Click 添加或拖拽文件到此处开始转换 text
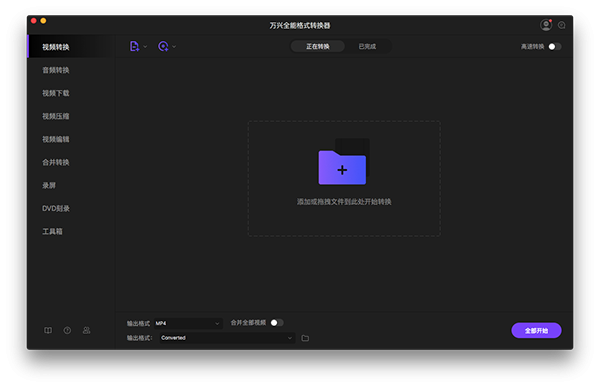 [x=344, y=202]
